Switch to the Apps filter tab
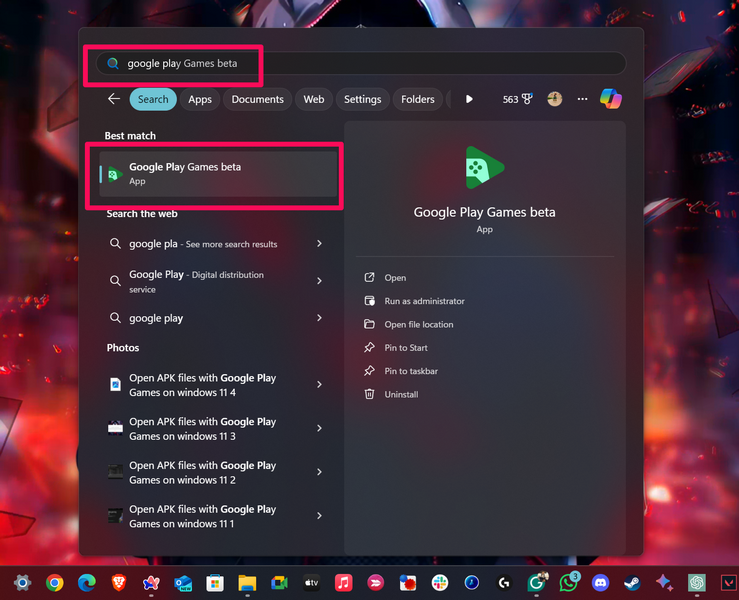 (x=200, y=99)
